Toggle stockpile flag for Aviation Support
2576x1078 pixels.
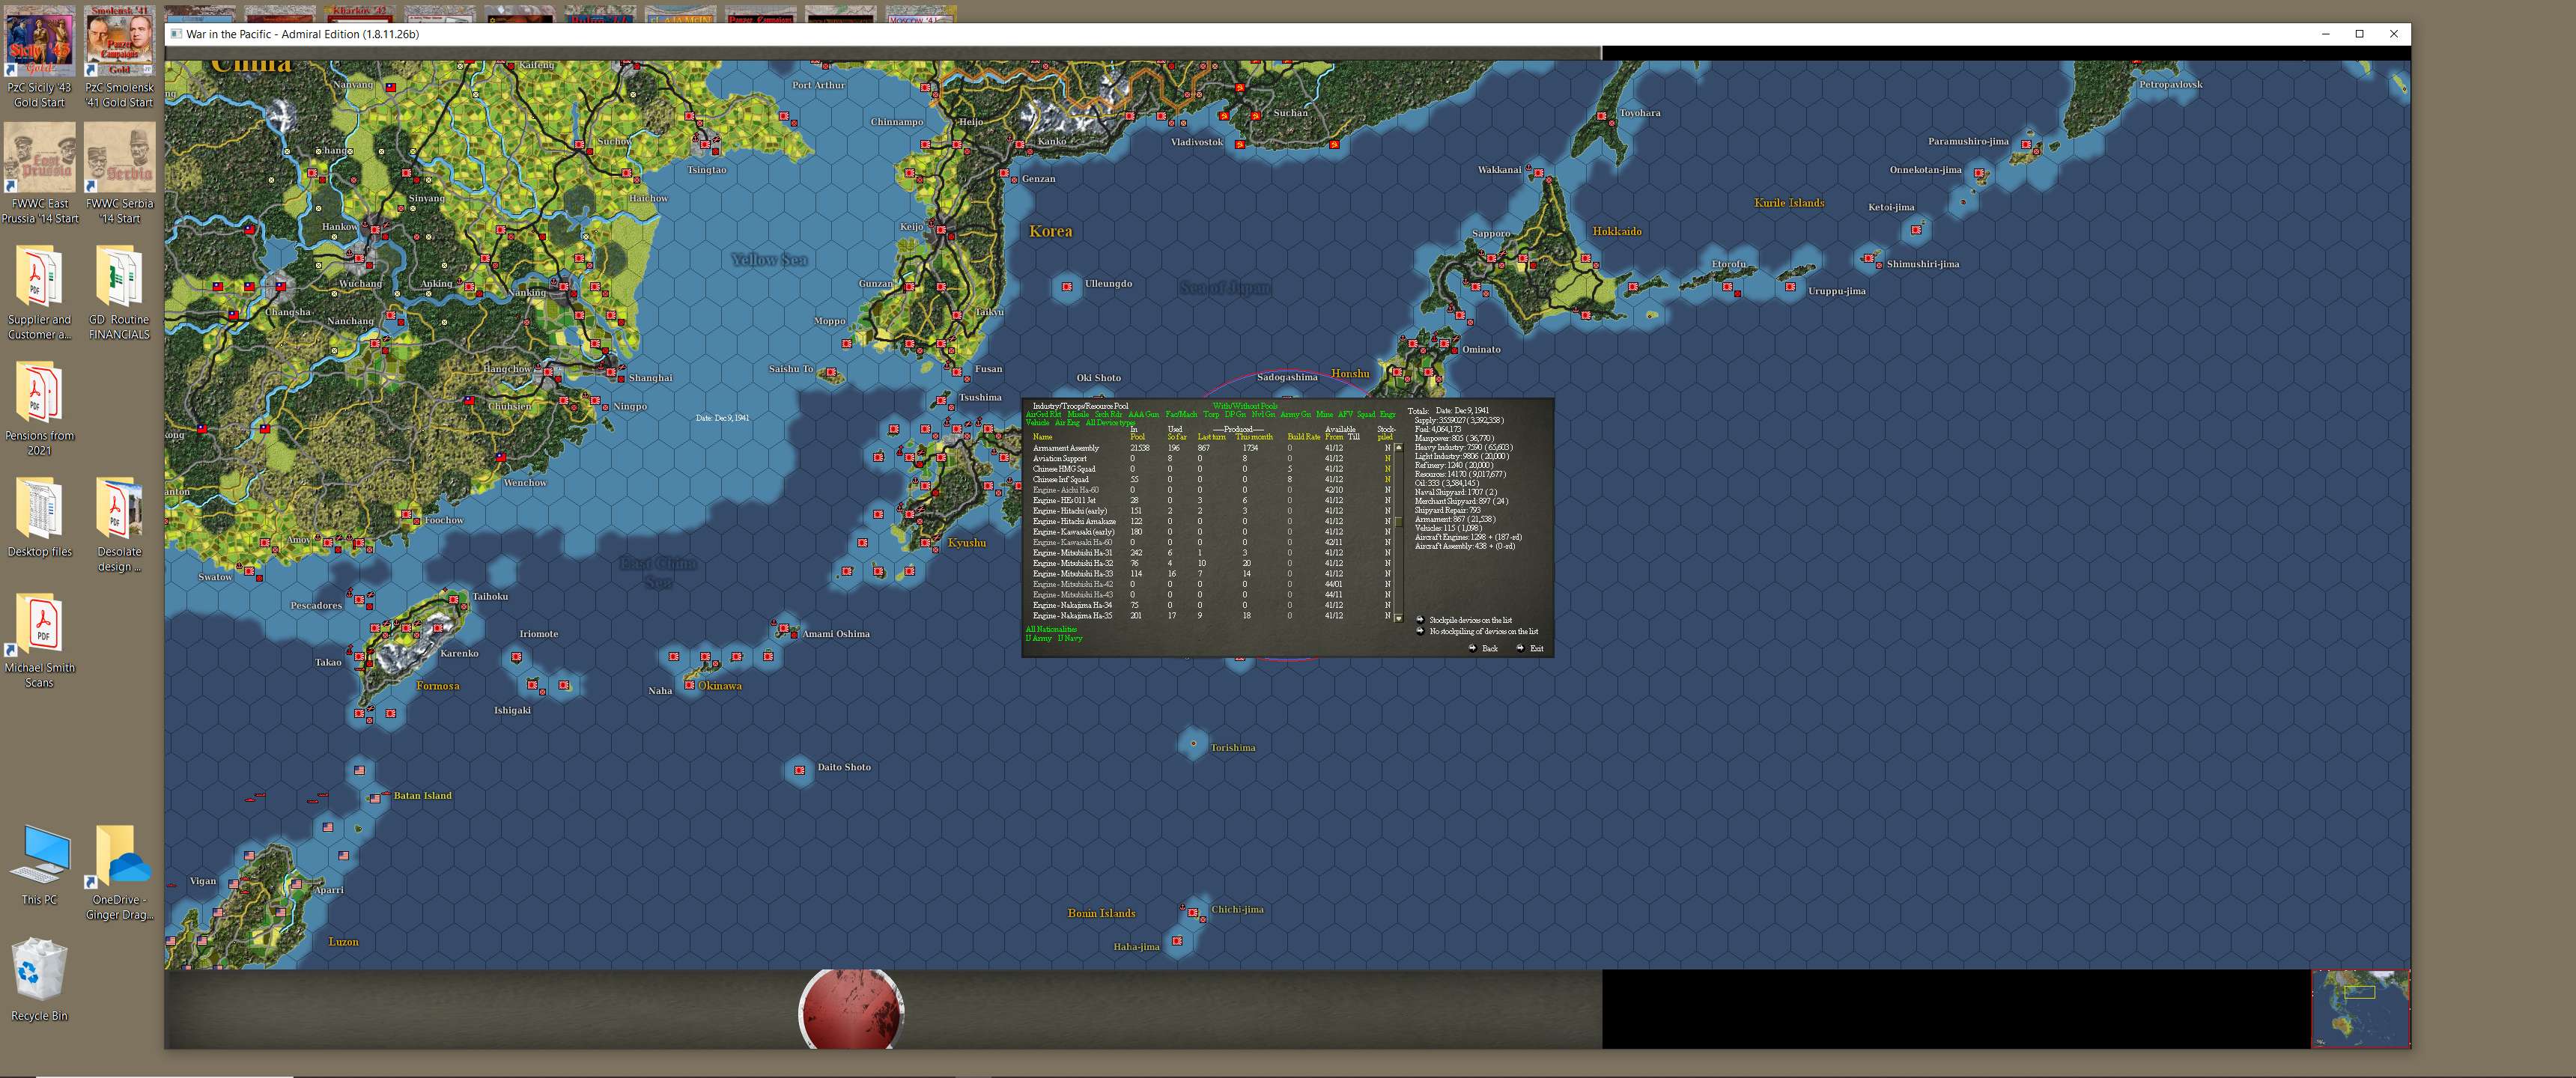click(x=1387, y=458)
